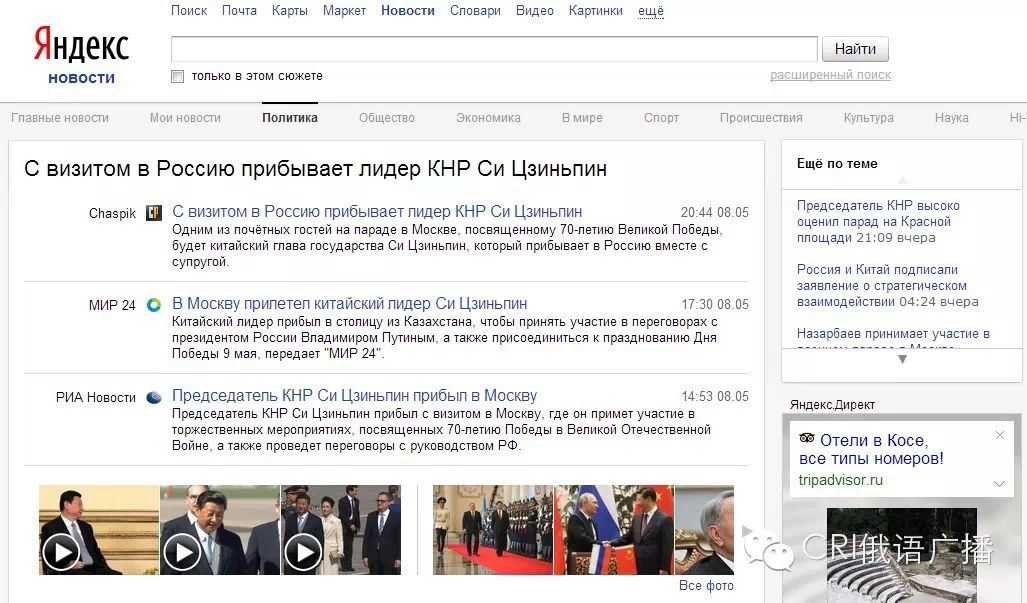The image size is (1027, 603).
Task: Switch to Спорт tab
Action: (x=661, y=118)
